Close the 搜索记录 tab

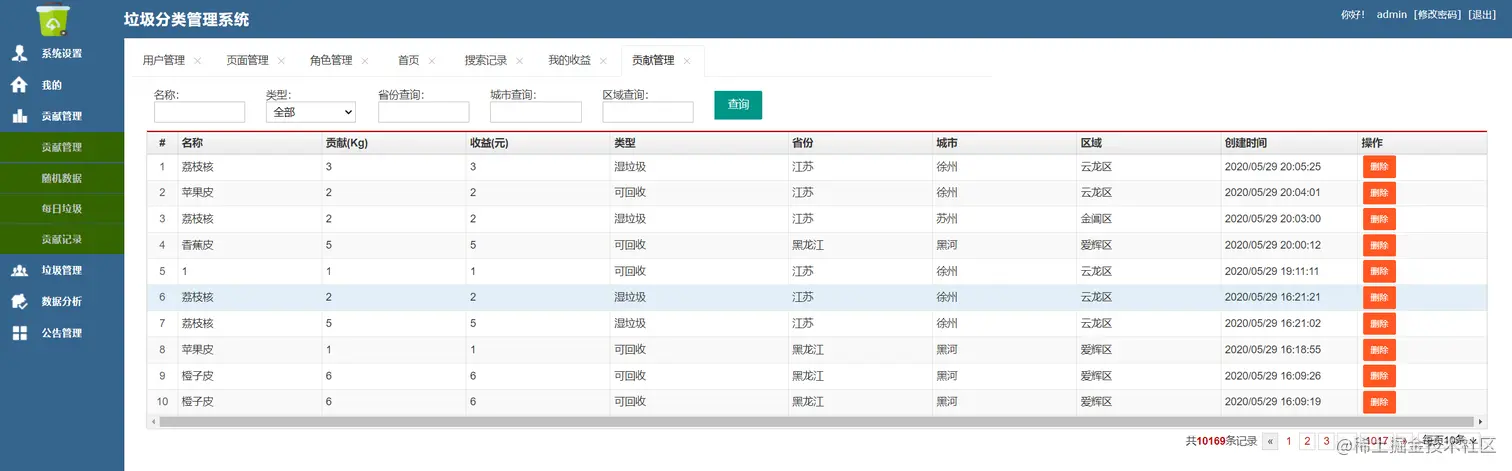click(x=520, y=61)
